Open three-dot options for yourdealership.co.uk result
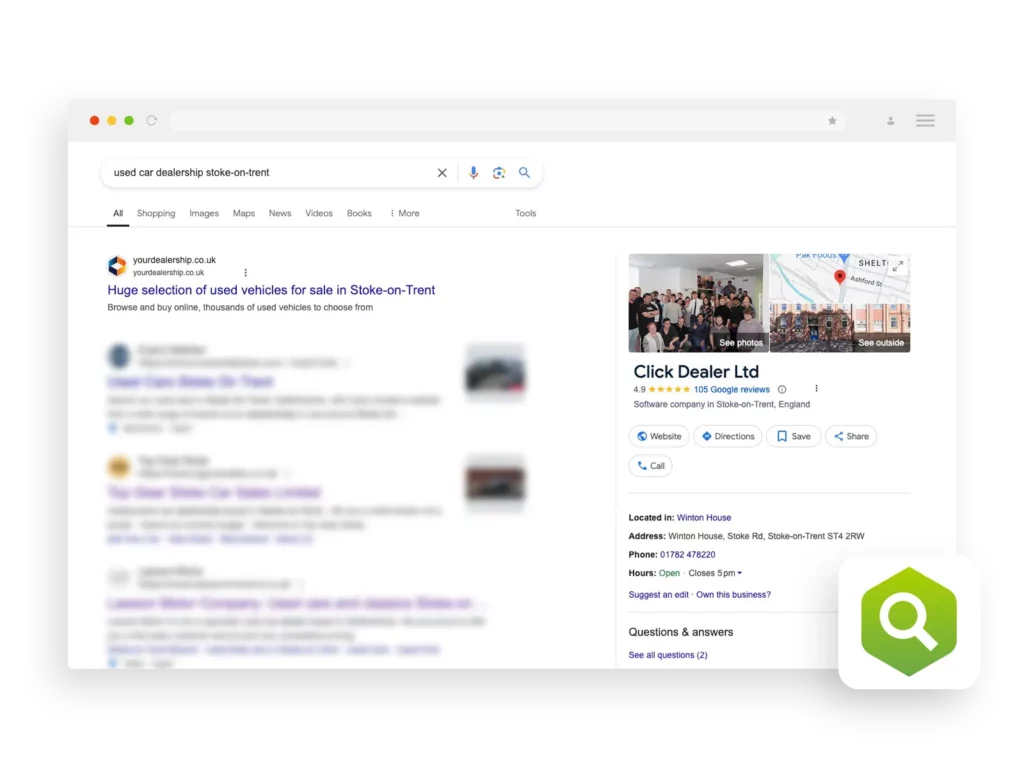This screenshot has height=768, width=1024. [246, 273]
